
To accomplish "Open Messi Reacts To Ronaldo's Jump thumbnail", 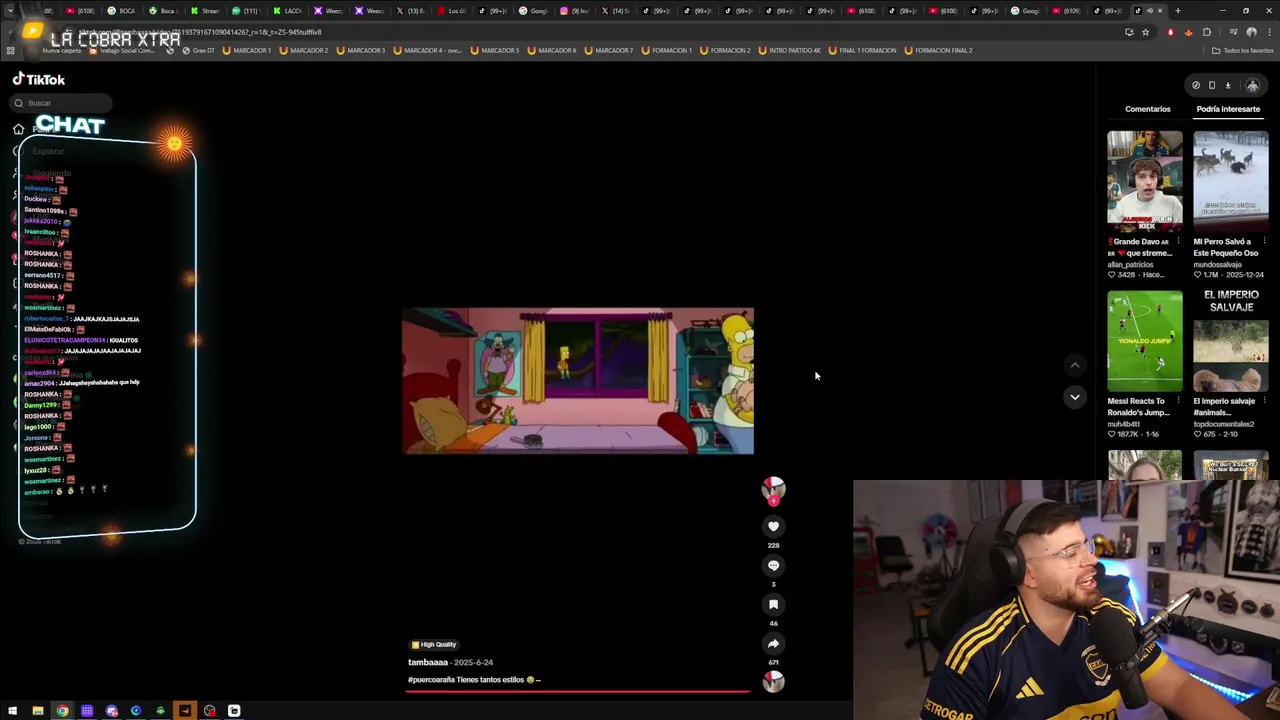I will 1145,342.
